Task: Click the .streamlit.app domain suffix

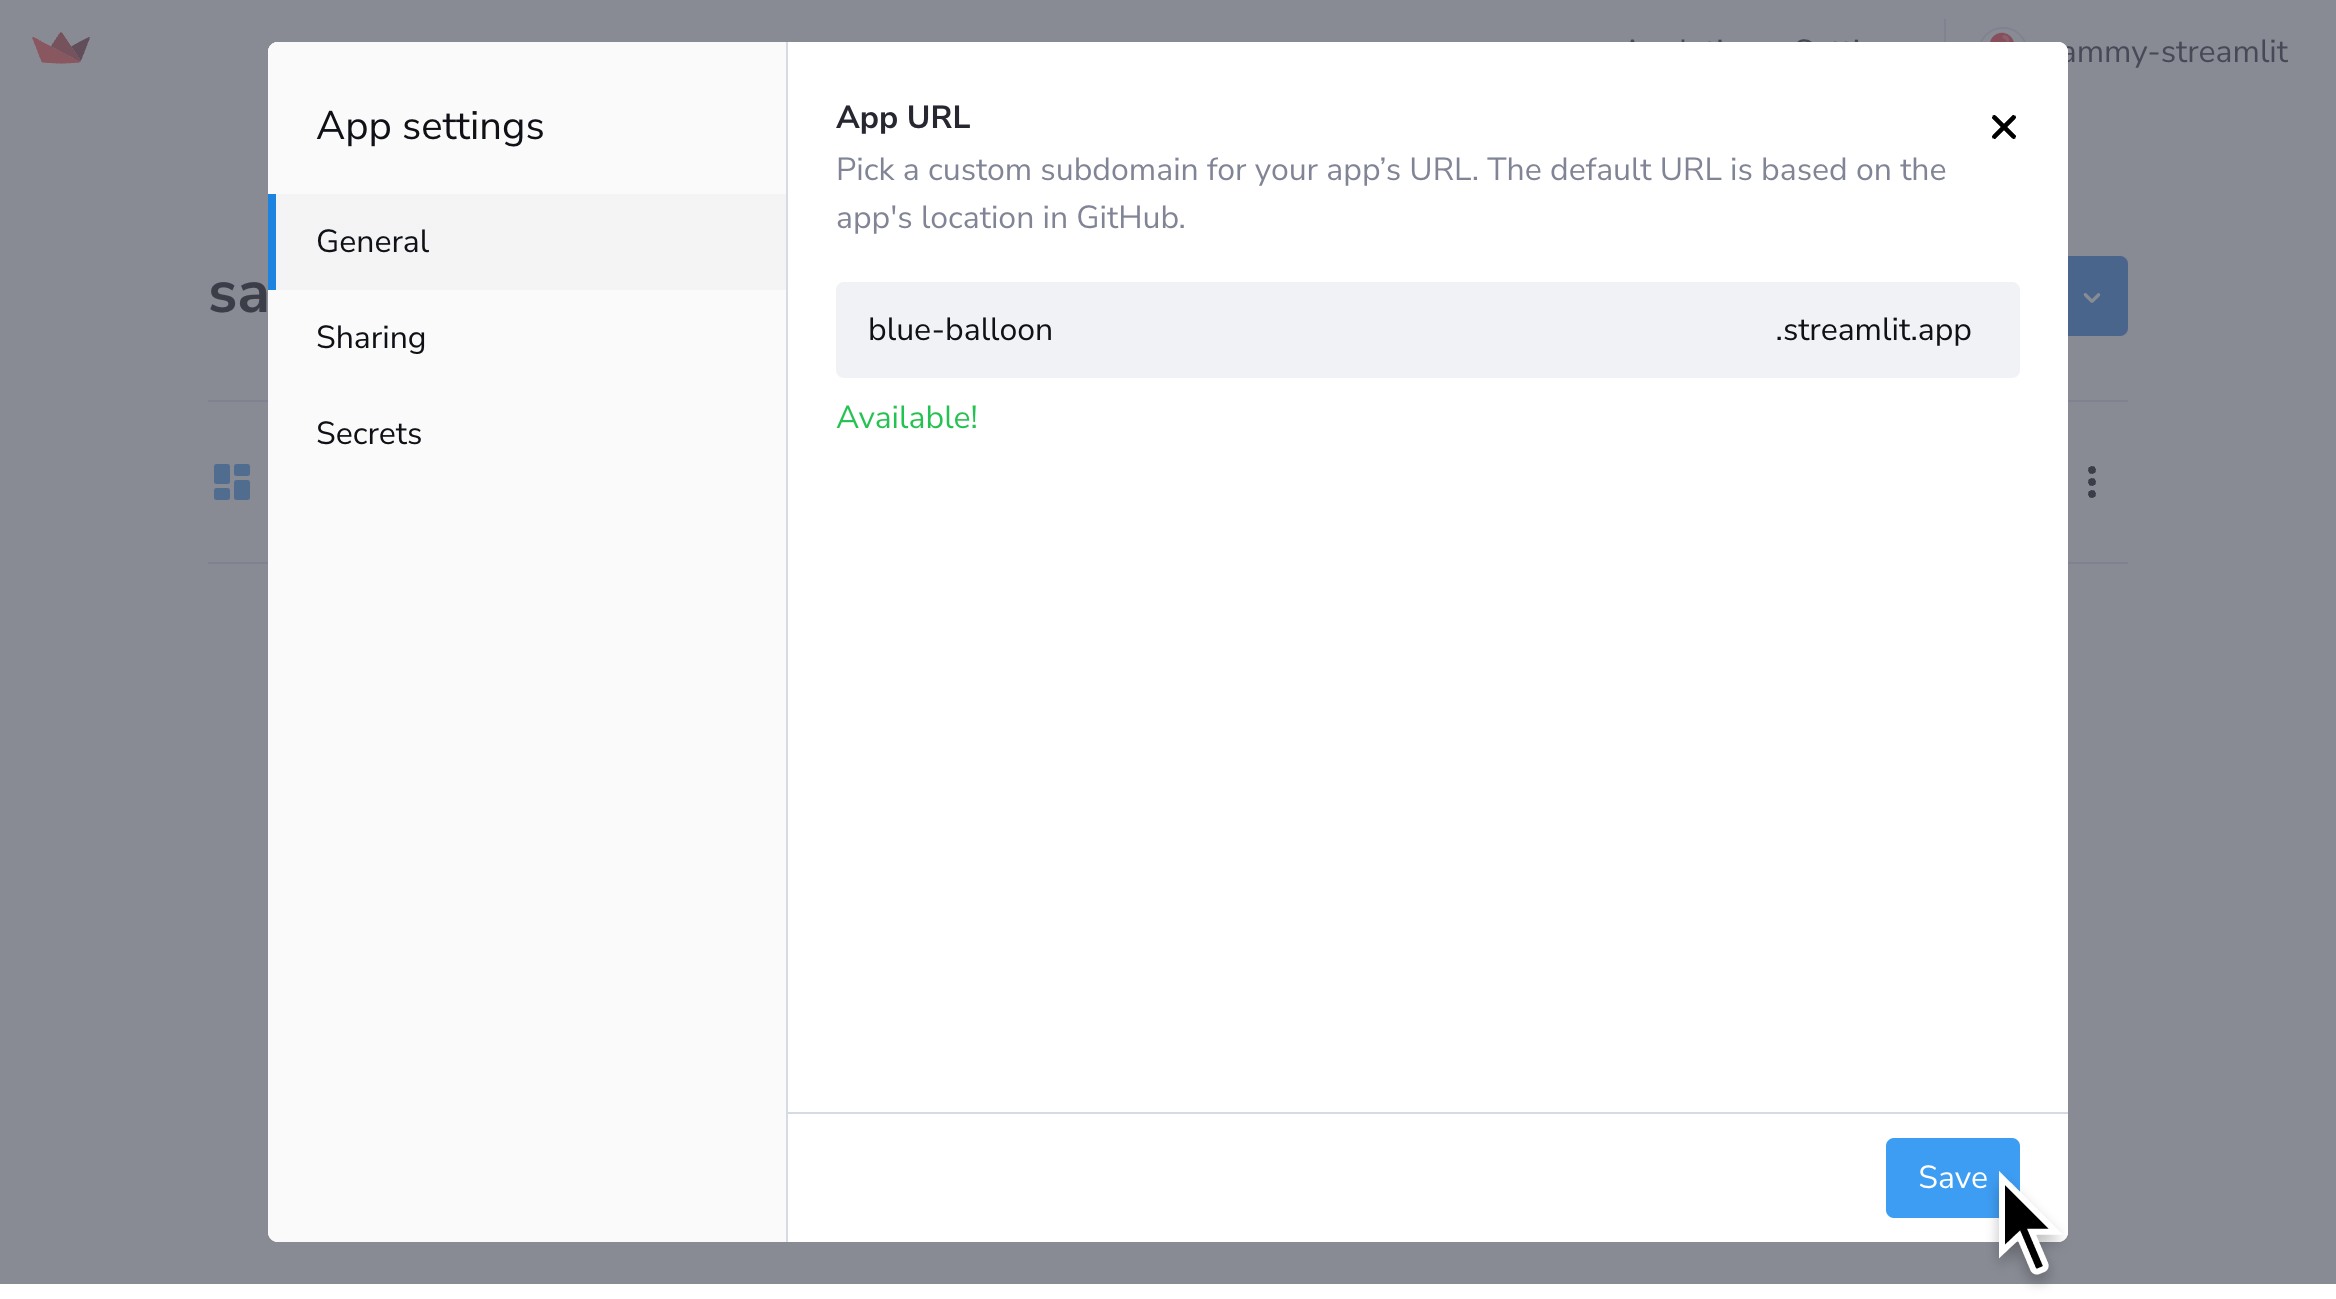Action: click(1872, 330)
